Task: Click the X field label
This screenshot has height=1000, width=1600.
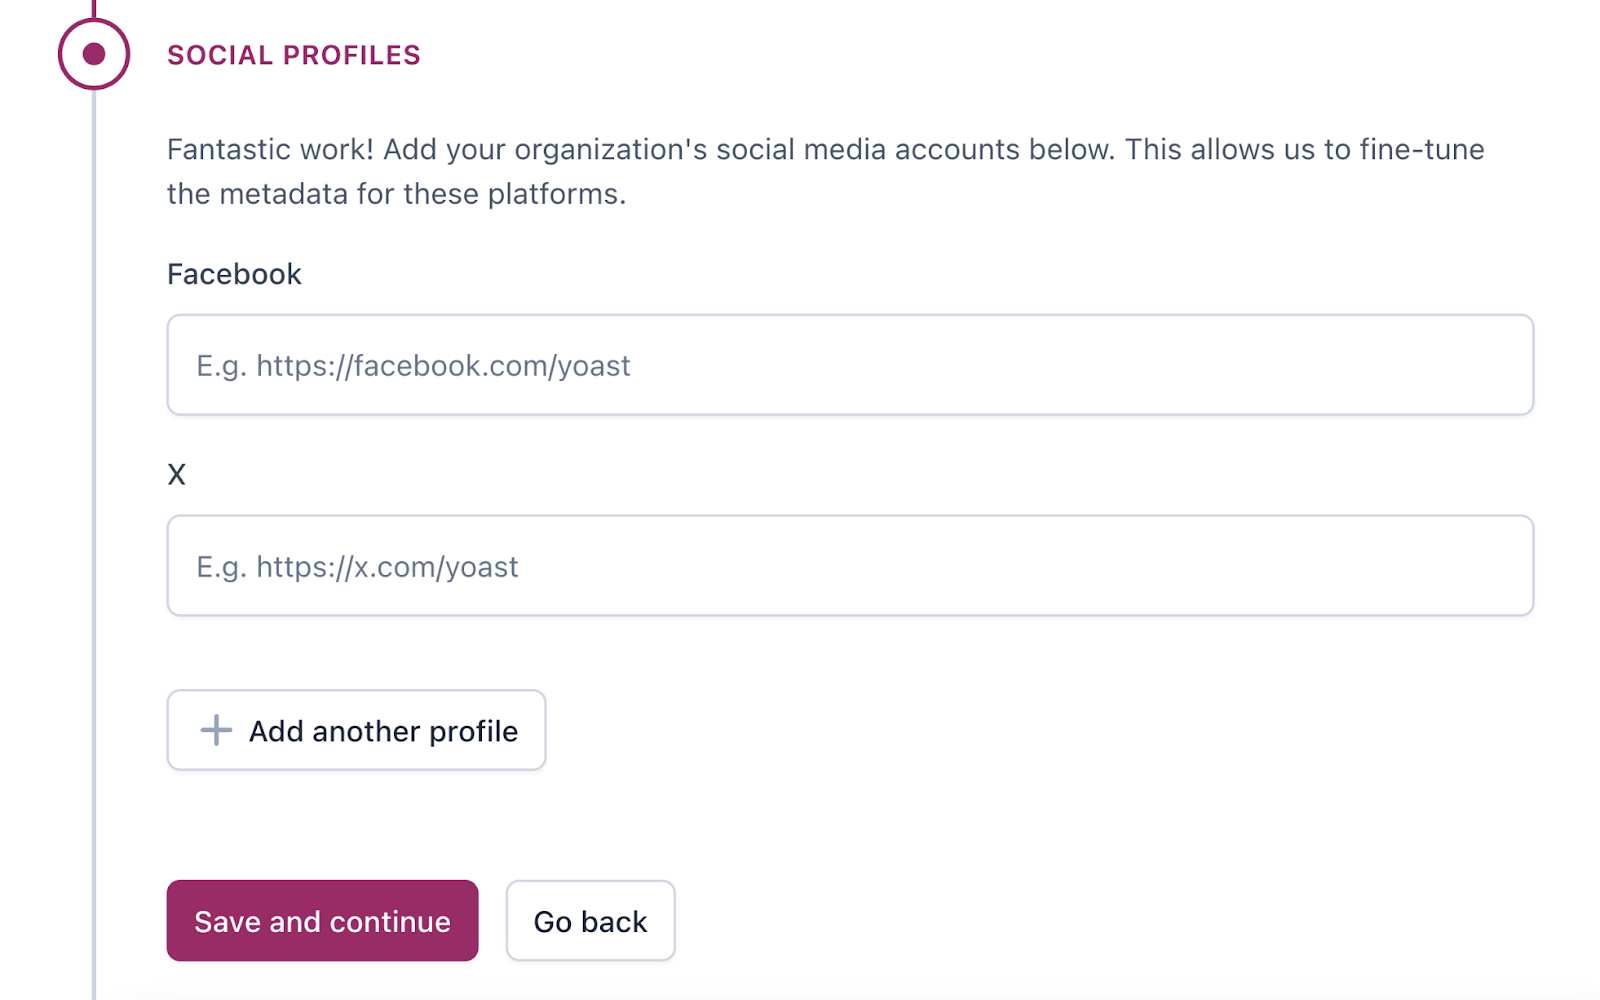Action: click(x=176, y=473)
